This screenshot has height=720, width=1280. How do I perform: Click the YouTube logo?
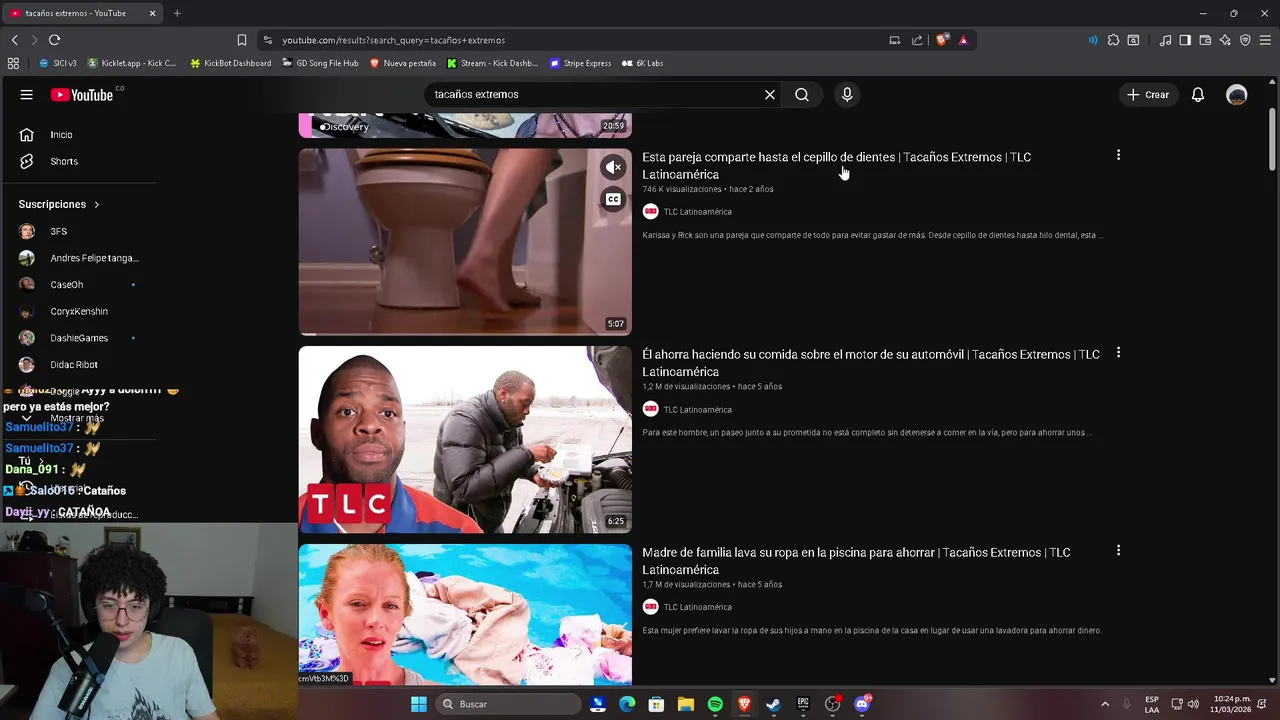pos(82,95)
